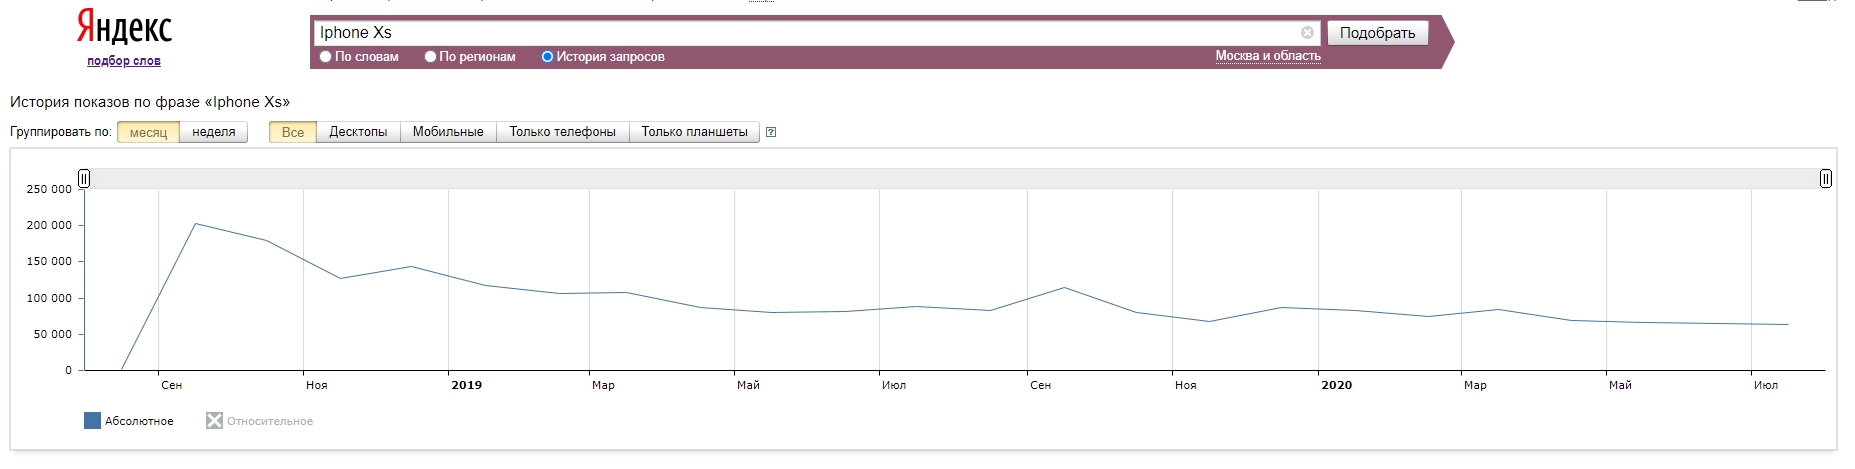Click the 100 000 axis value

coord(49,298)
